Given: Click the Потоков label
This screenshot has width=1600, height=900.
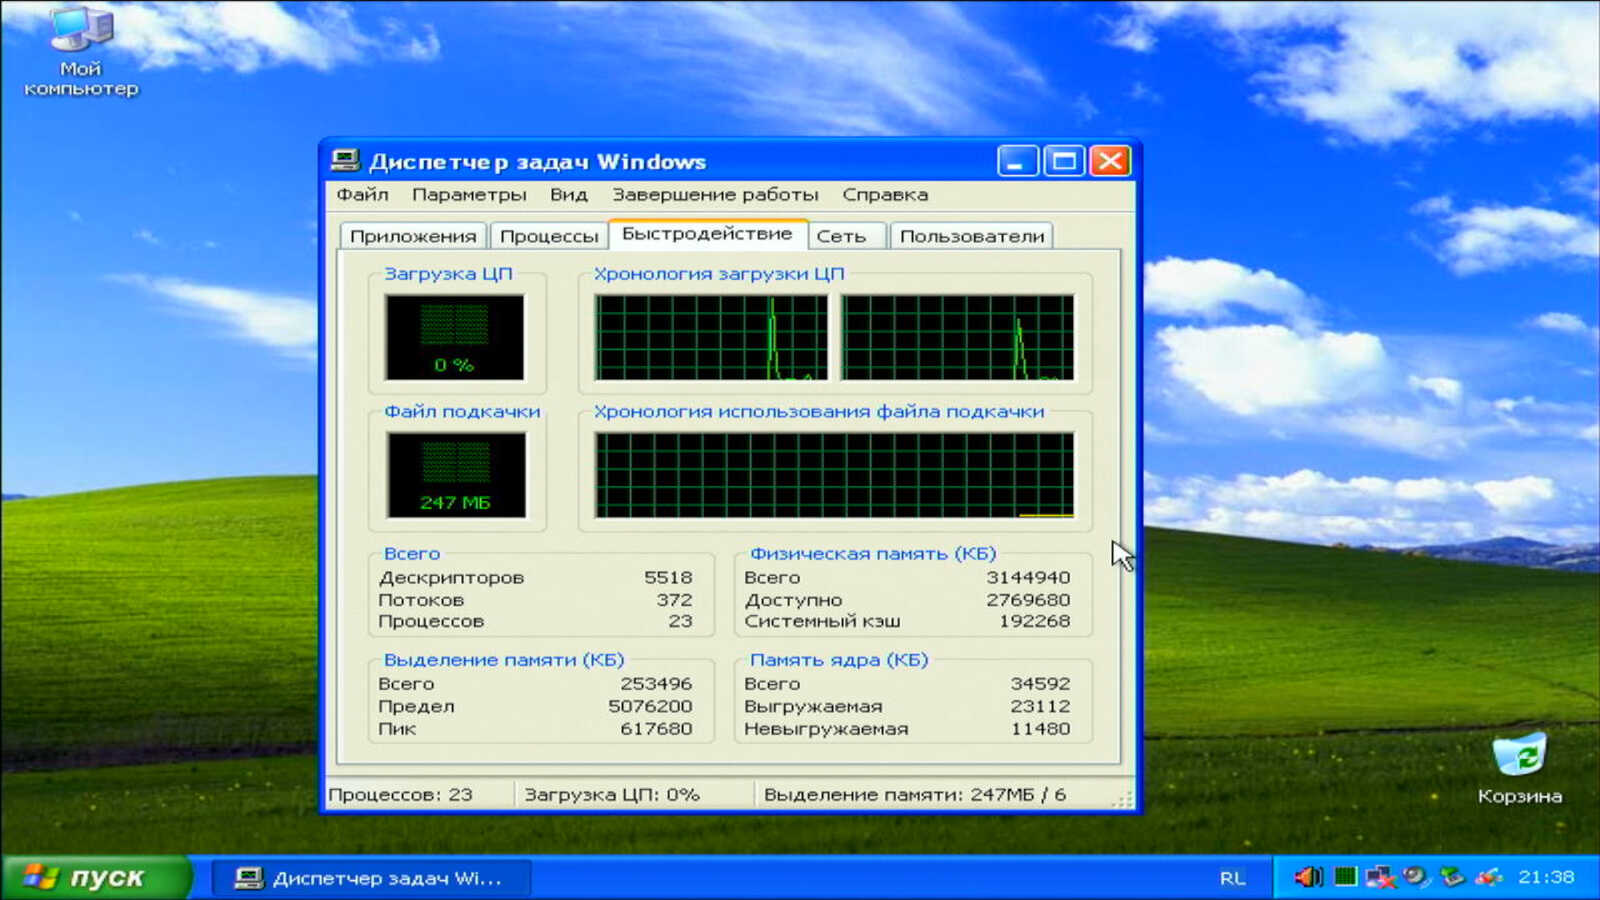Looking at the screenshot, I should (421, 600).
